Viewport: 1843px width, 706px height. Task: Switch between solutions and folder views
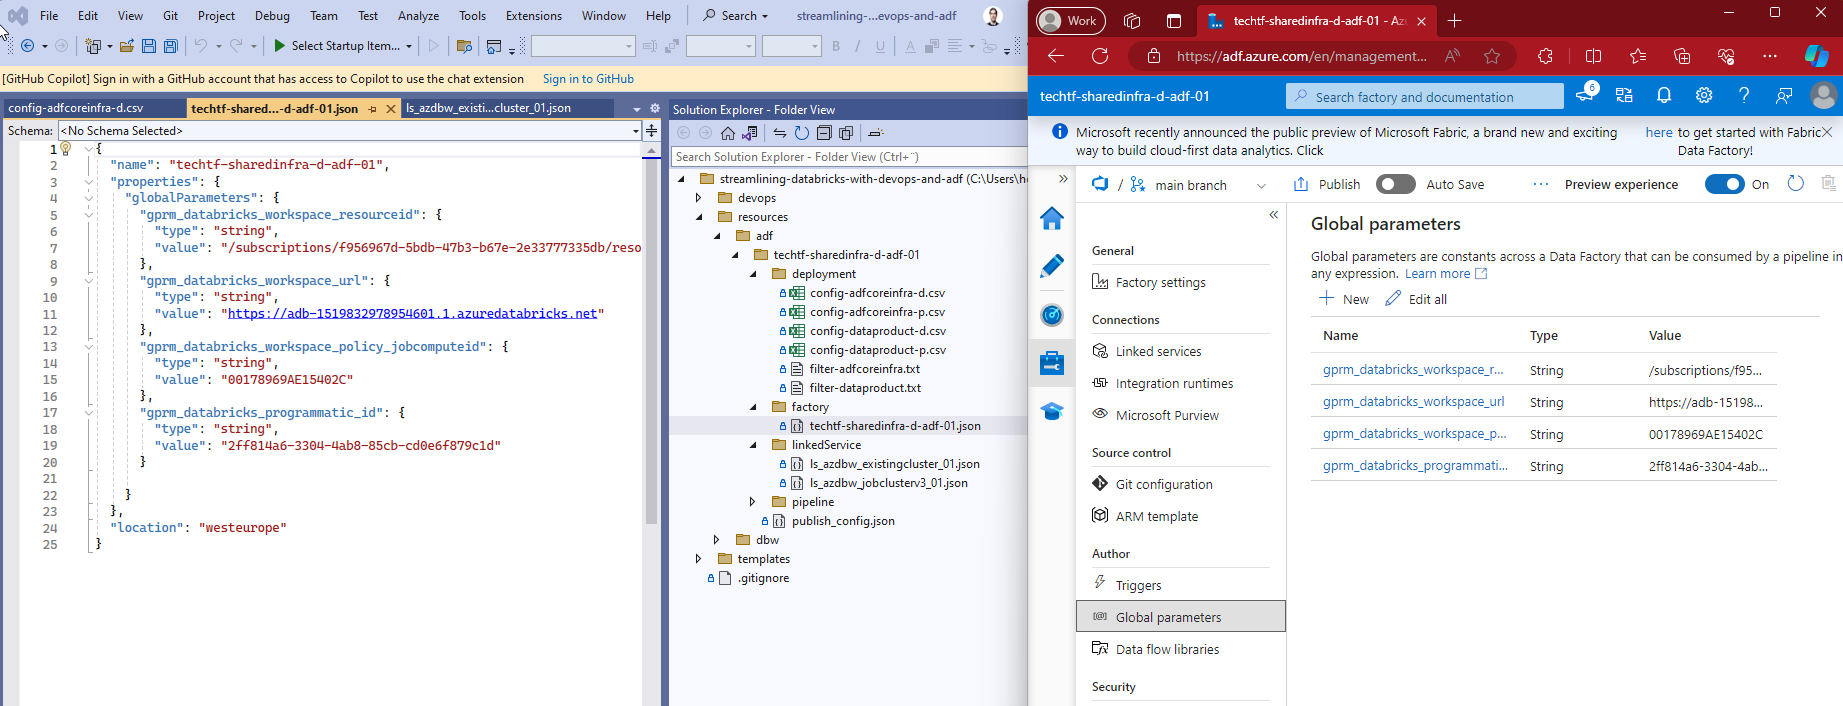750,133
